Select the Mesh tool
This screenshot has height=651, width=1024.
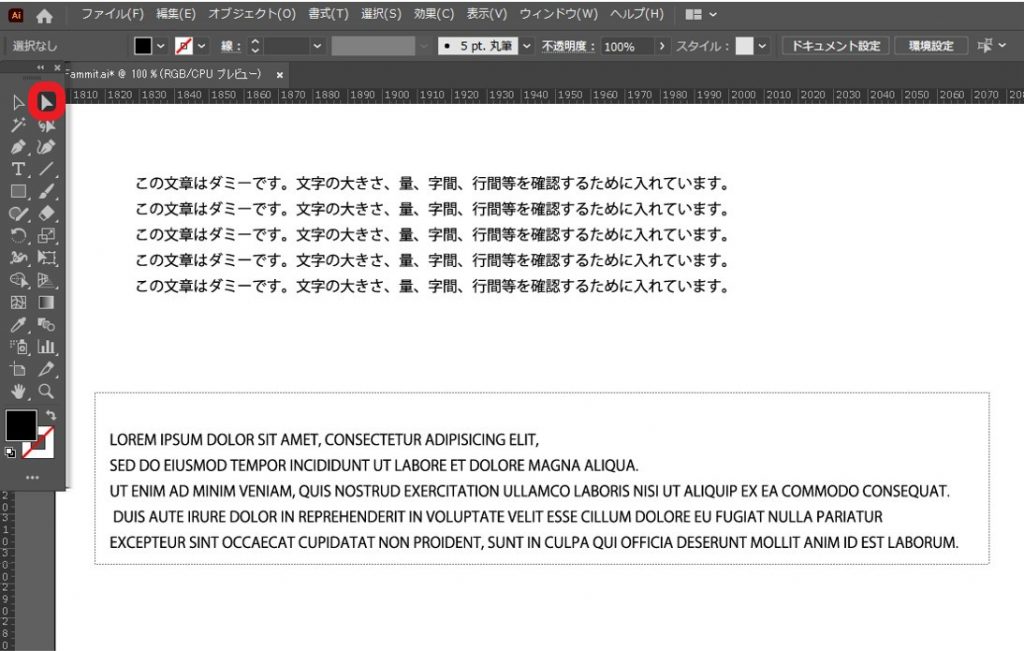point(18,302)
